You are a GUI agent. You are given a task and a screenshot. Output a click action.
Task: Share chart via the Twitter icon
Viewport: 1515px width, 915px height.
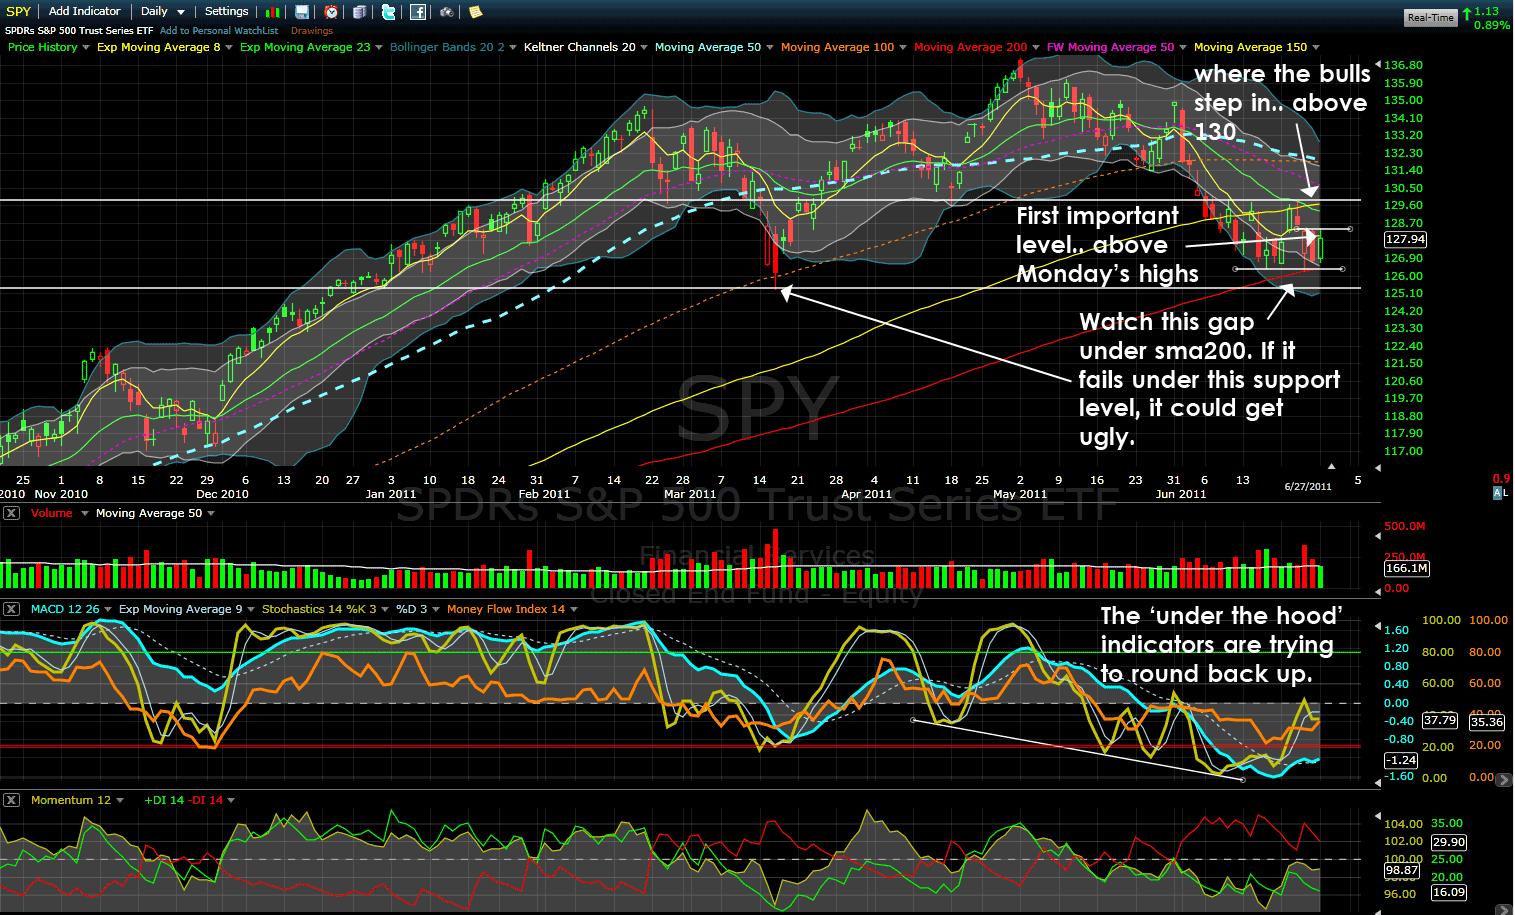(x=389, y=12)
